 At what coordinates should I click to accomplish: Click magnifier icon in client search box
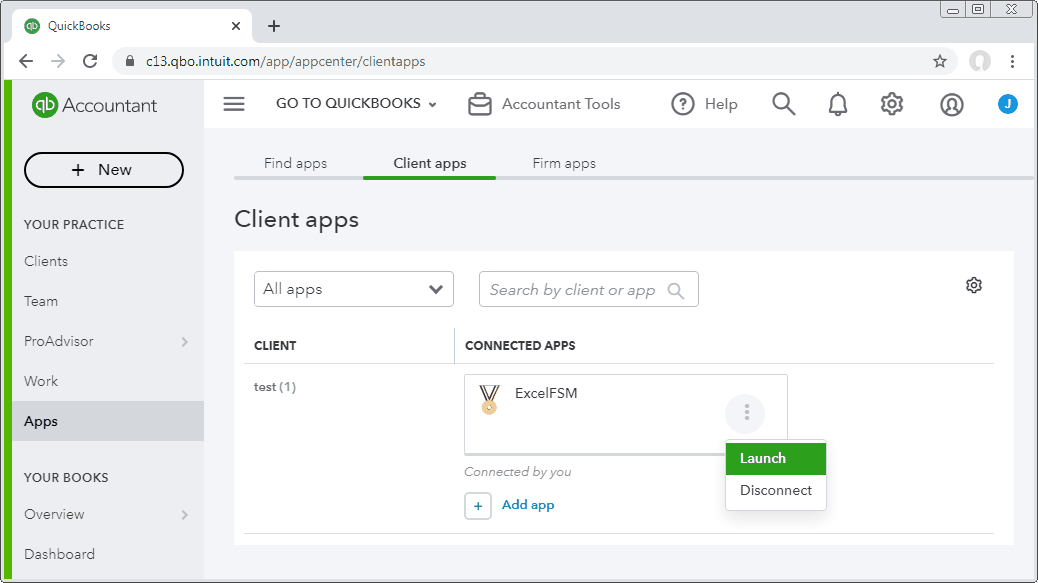coord(676,291)
